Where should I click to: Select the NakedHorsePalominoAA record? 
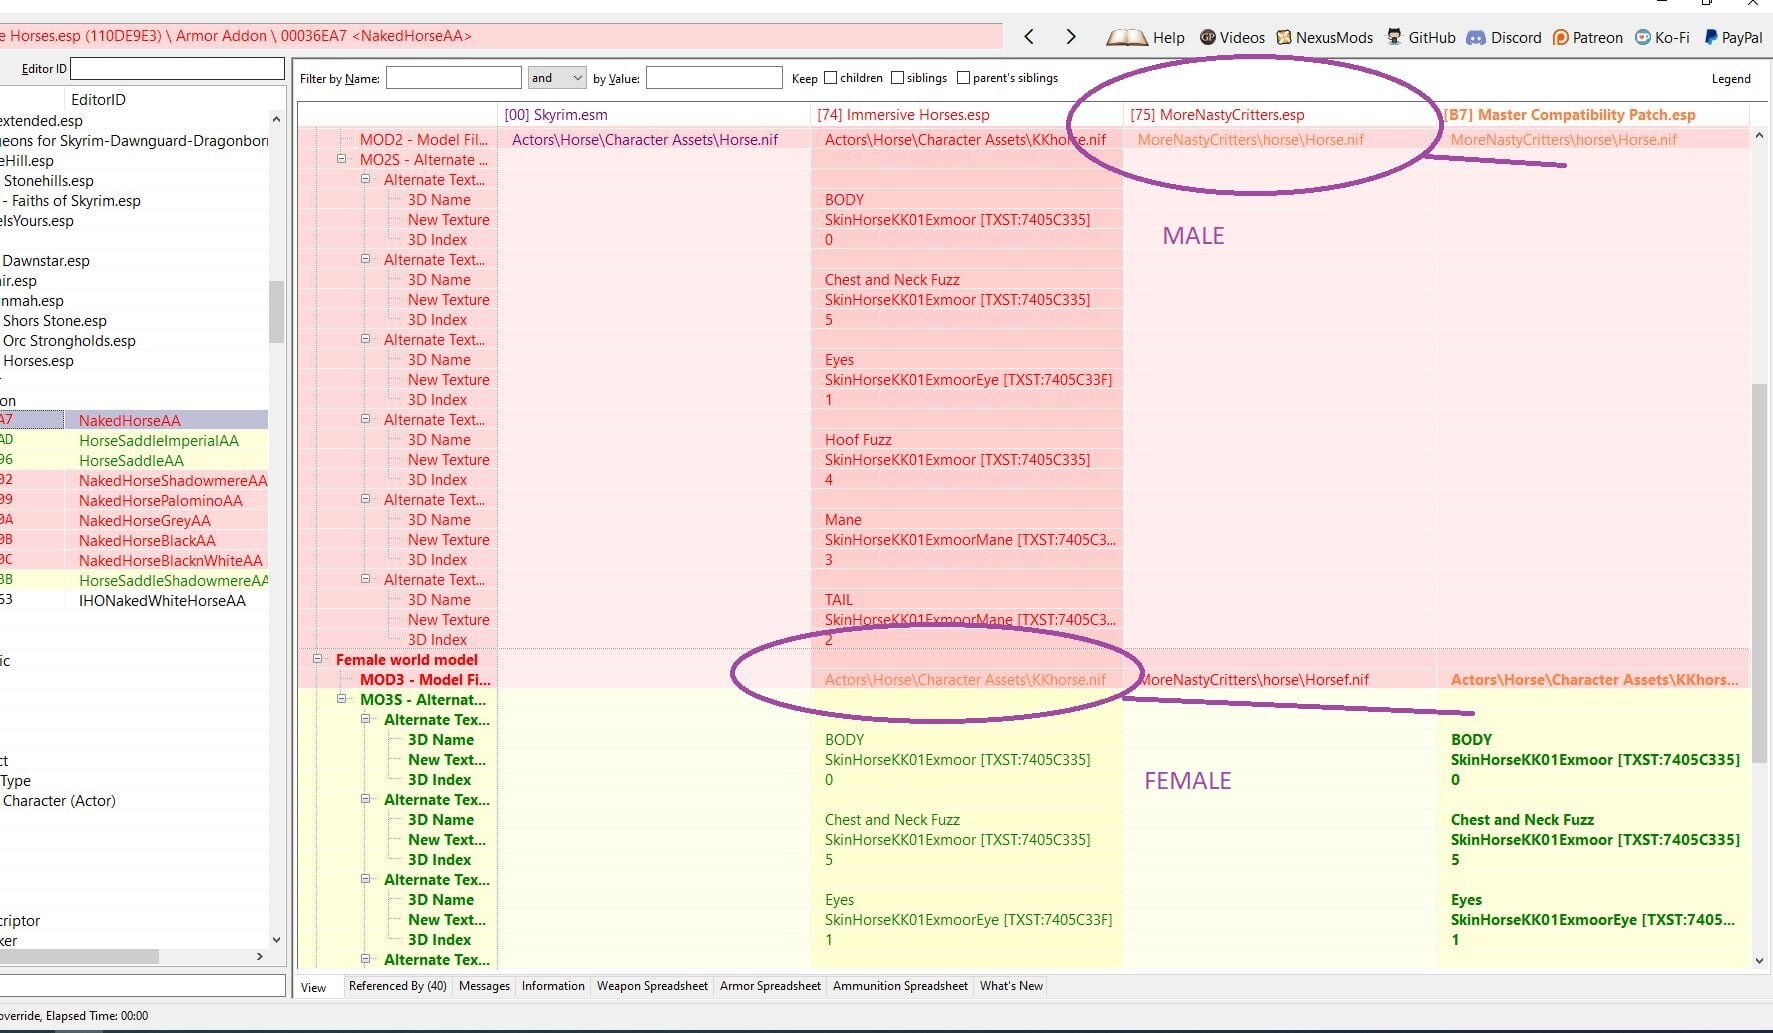[161, 500]
